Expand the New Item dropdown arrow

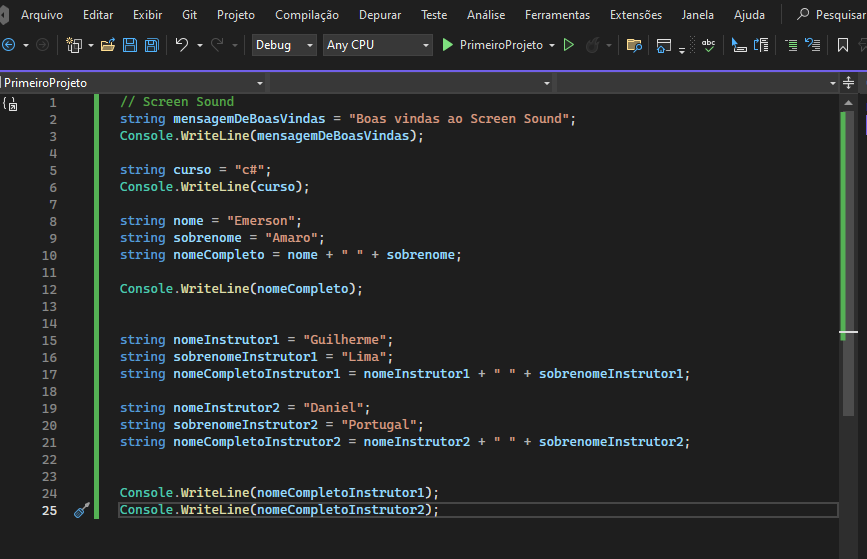tap(91, 45)
